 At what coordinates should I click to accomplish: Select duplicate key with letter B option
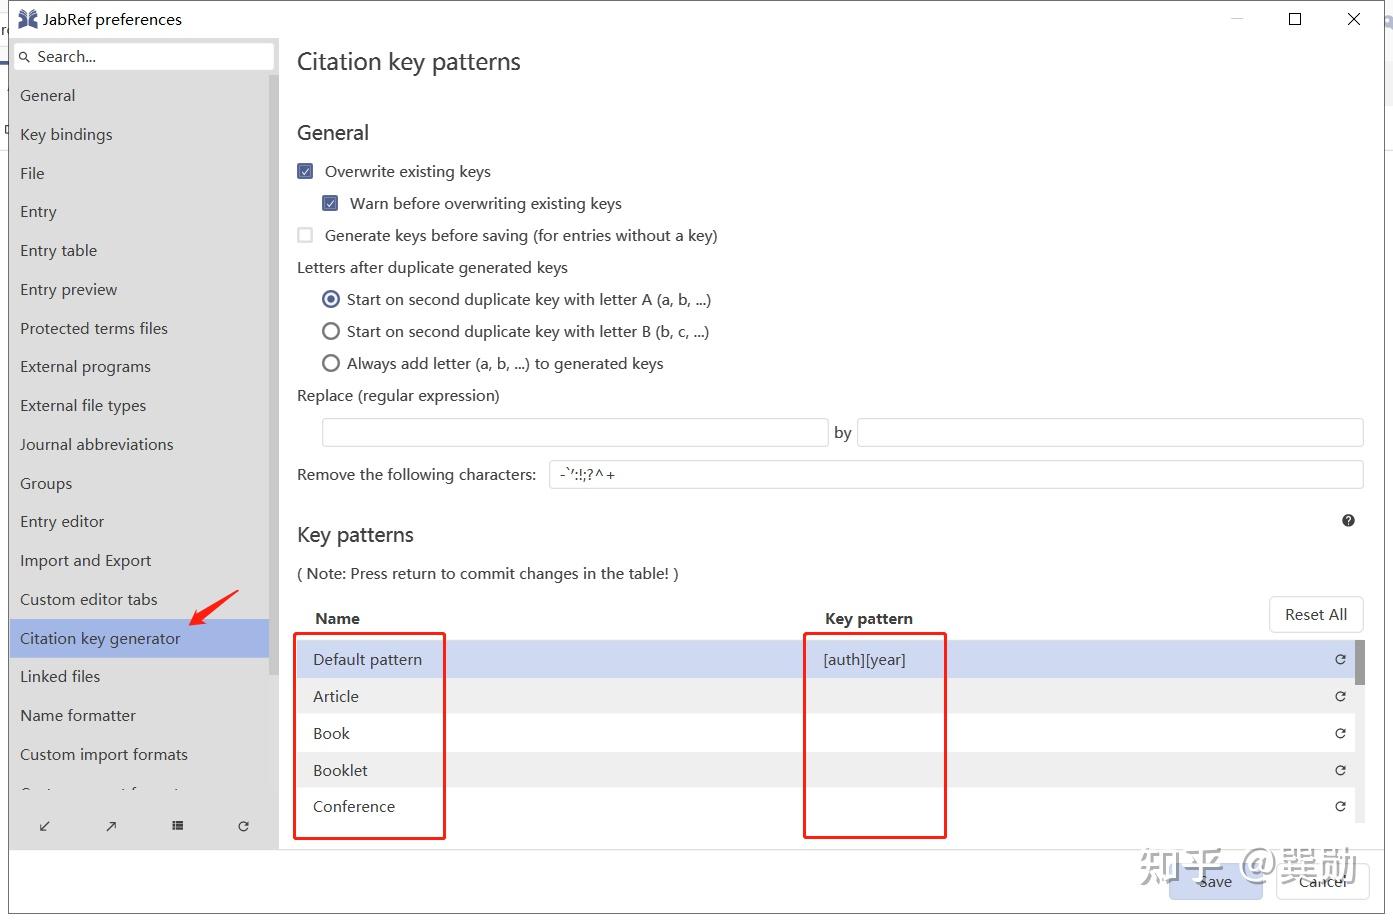[331, 332]
